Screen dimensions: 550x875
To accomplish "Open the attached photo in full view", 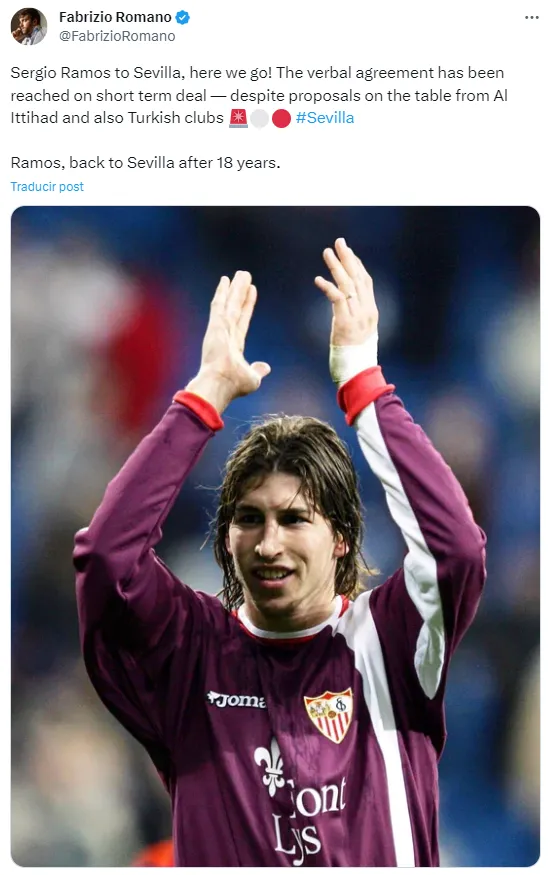I will (275, 536).
